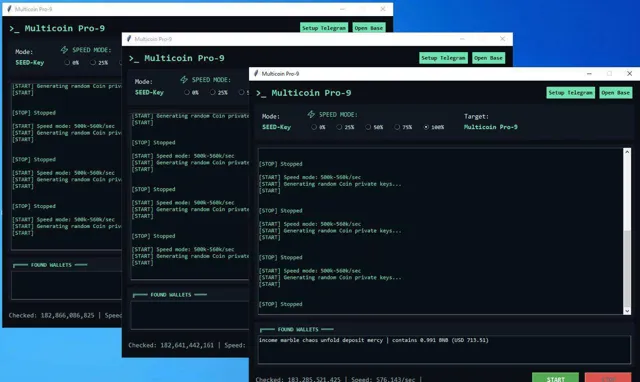Viewport: 640px width, 382px height.
Task: Click the log scrollbar down arrow
Action: click(x=627, y=311)
